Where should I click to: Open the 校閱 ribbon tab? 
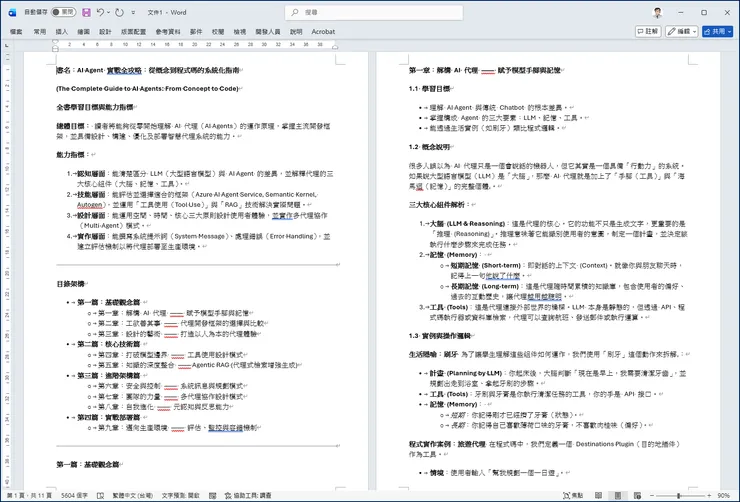tap(218, 32)
